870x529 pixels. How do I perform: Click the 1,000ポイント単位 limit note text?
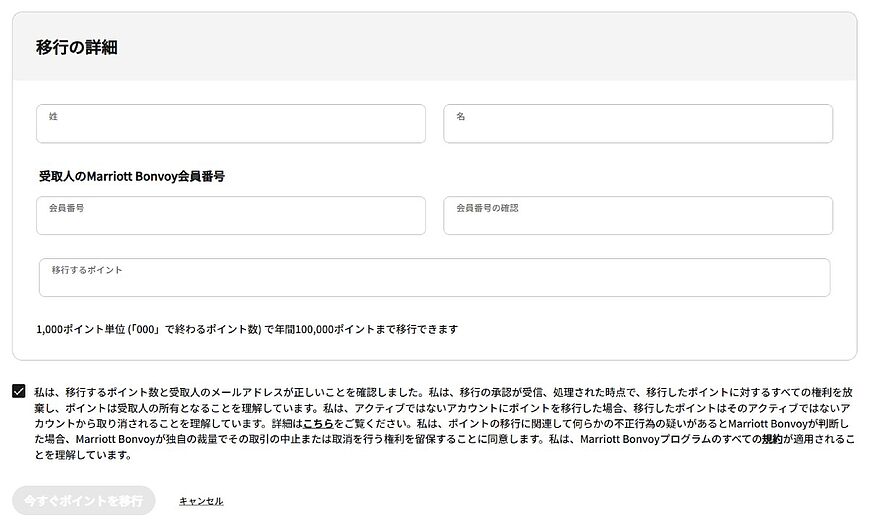(247, 329)
